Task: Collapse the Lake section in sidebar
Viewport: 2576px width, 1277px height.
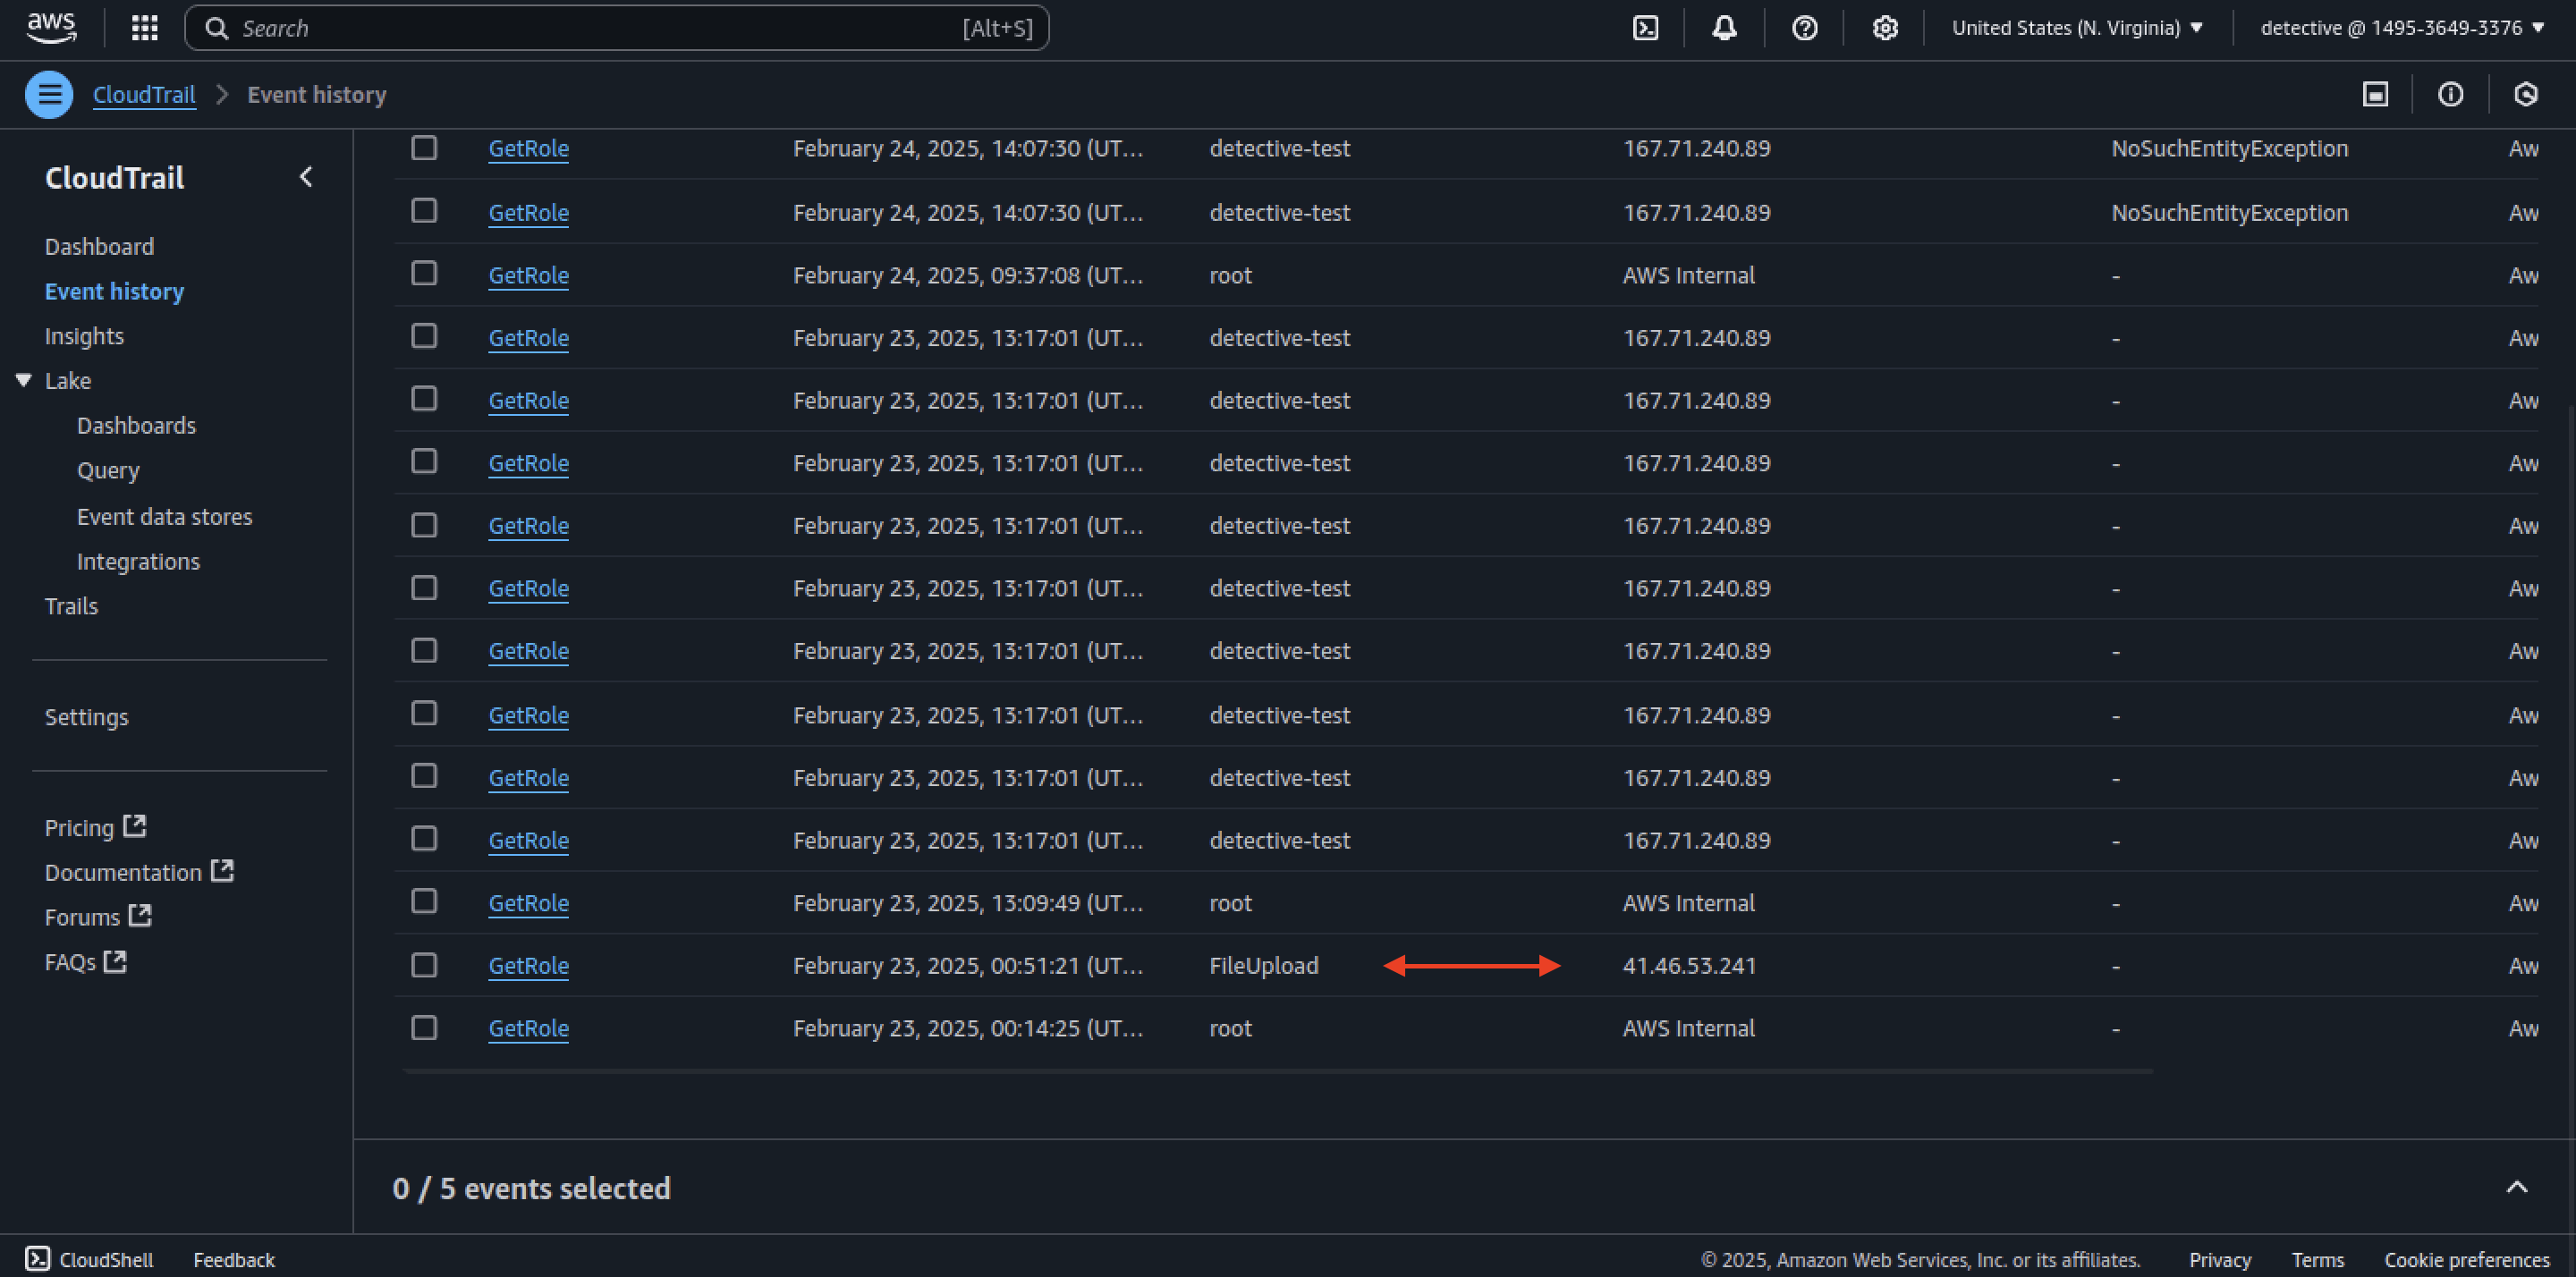Action: tap(24, 380)
